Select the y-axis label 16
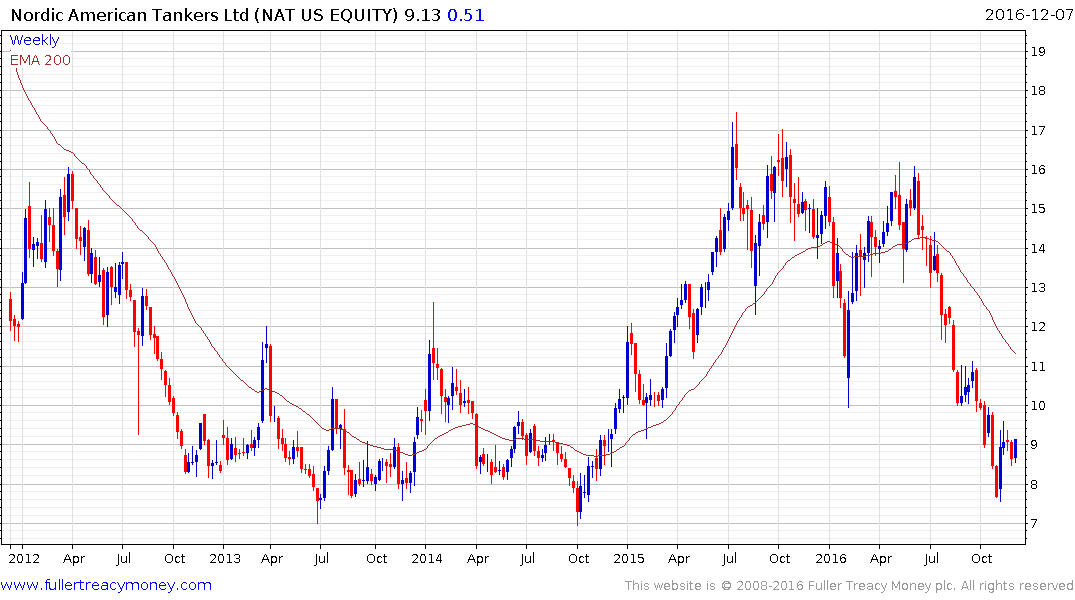Screen dimensions: 1075x600 (x=1037, y=169)
